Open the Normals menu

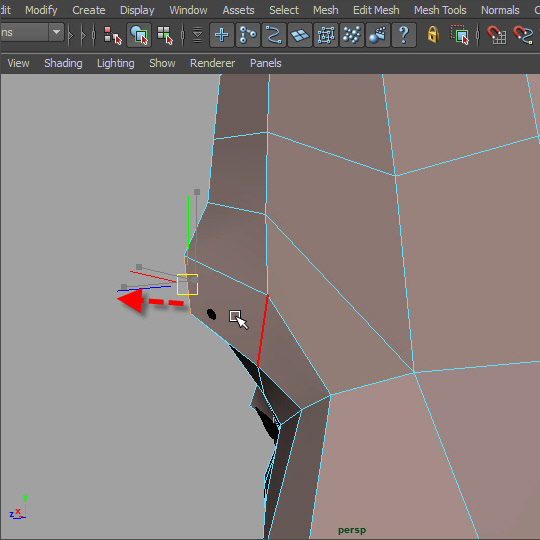(x=500, y=10)
